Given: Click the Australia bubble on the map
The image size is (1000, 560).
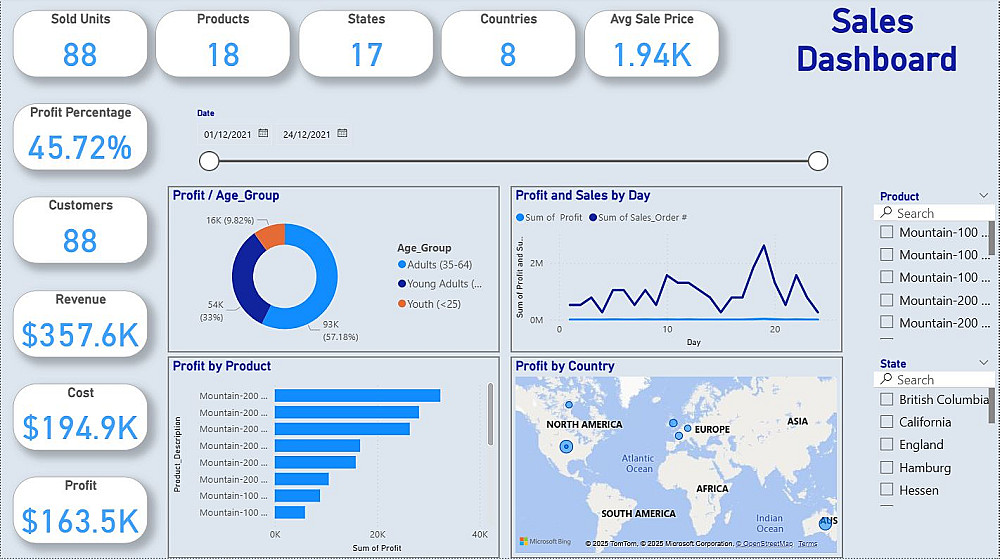Looking at the screenshot, I should click(x=826, y=524).
